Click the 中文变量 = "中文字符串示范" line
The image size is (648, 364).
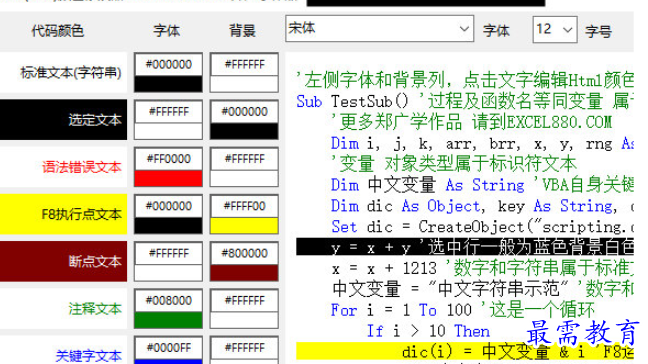[x=482, y=289]
